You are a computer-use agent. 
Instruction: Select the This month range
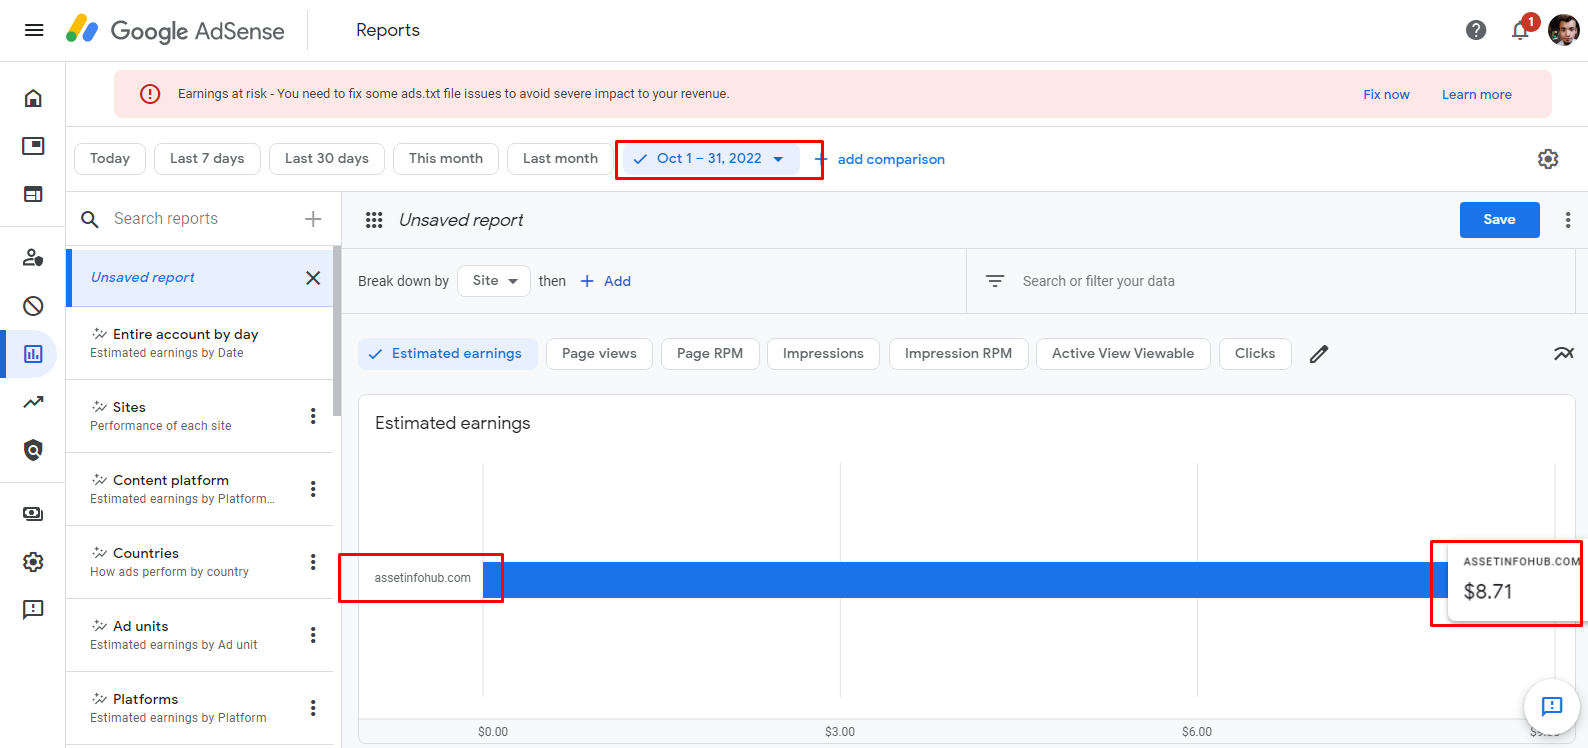(x=446, y=159)
